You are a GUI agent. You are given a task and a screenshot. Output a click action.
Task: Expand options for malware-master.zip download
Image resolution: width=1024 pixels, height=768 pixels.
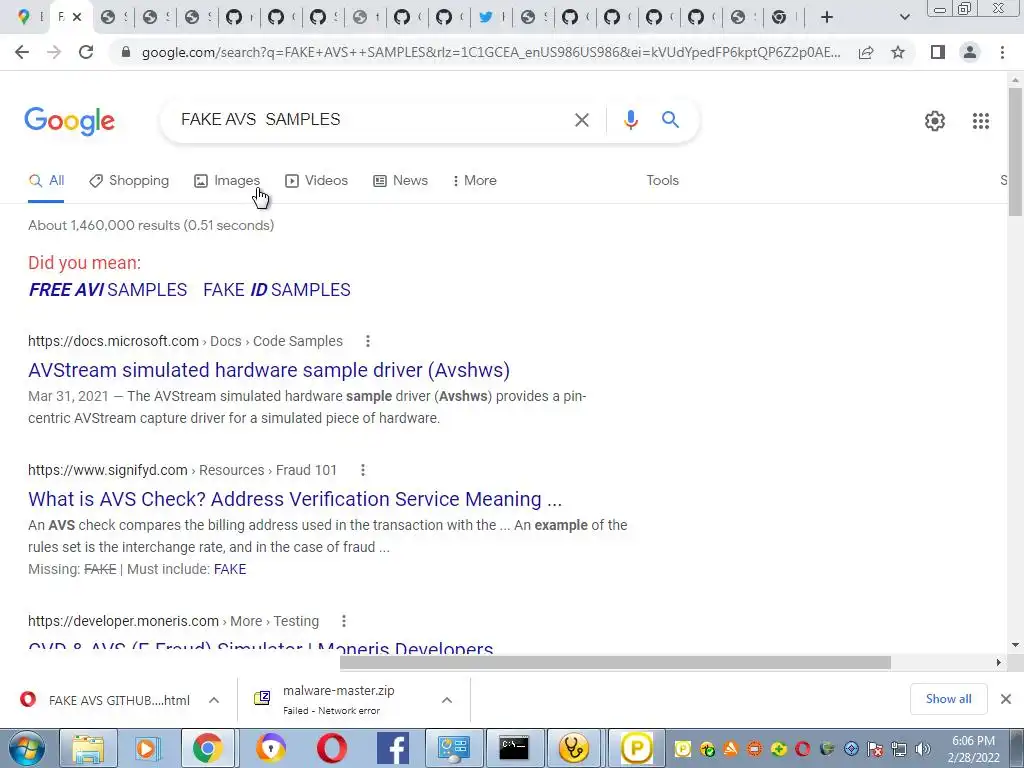tap(447, 700)
